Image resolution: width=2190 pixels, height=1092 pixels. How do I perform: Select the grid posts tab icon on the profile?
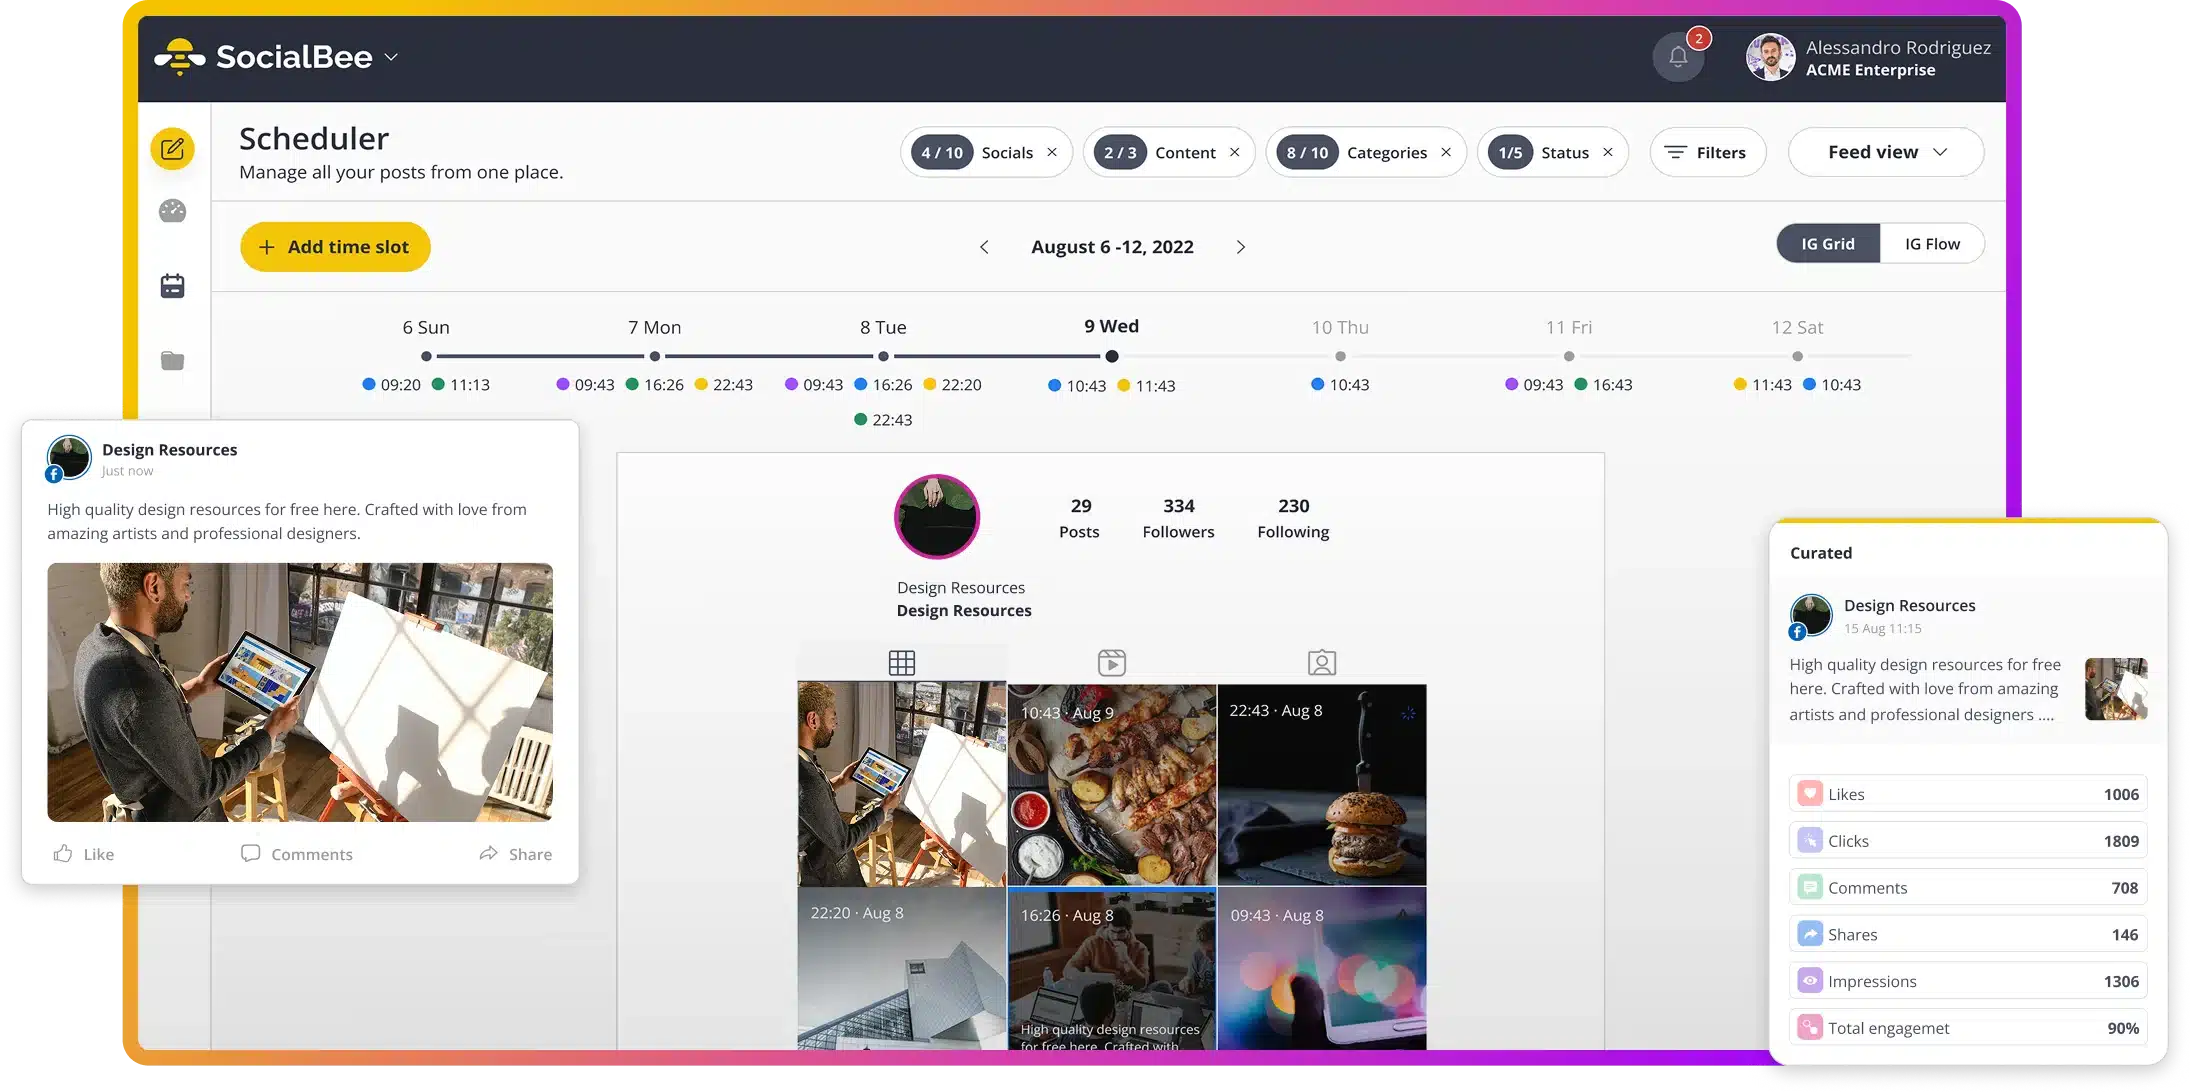point(903,662)
